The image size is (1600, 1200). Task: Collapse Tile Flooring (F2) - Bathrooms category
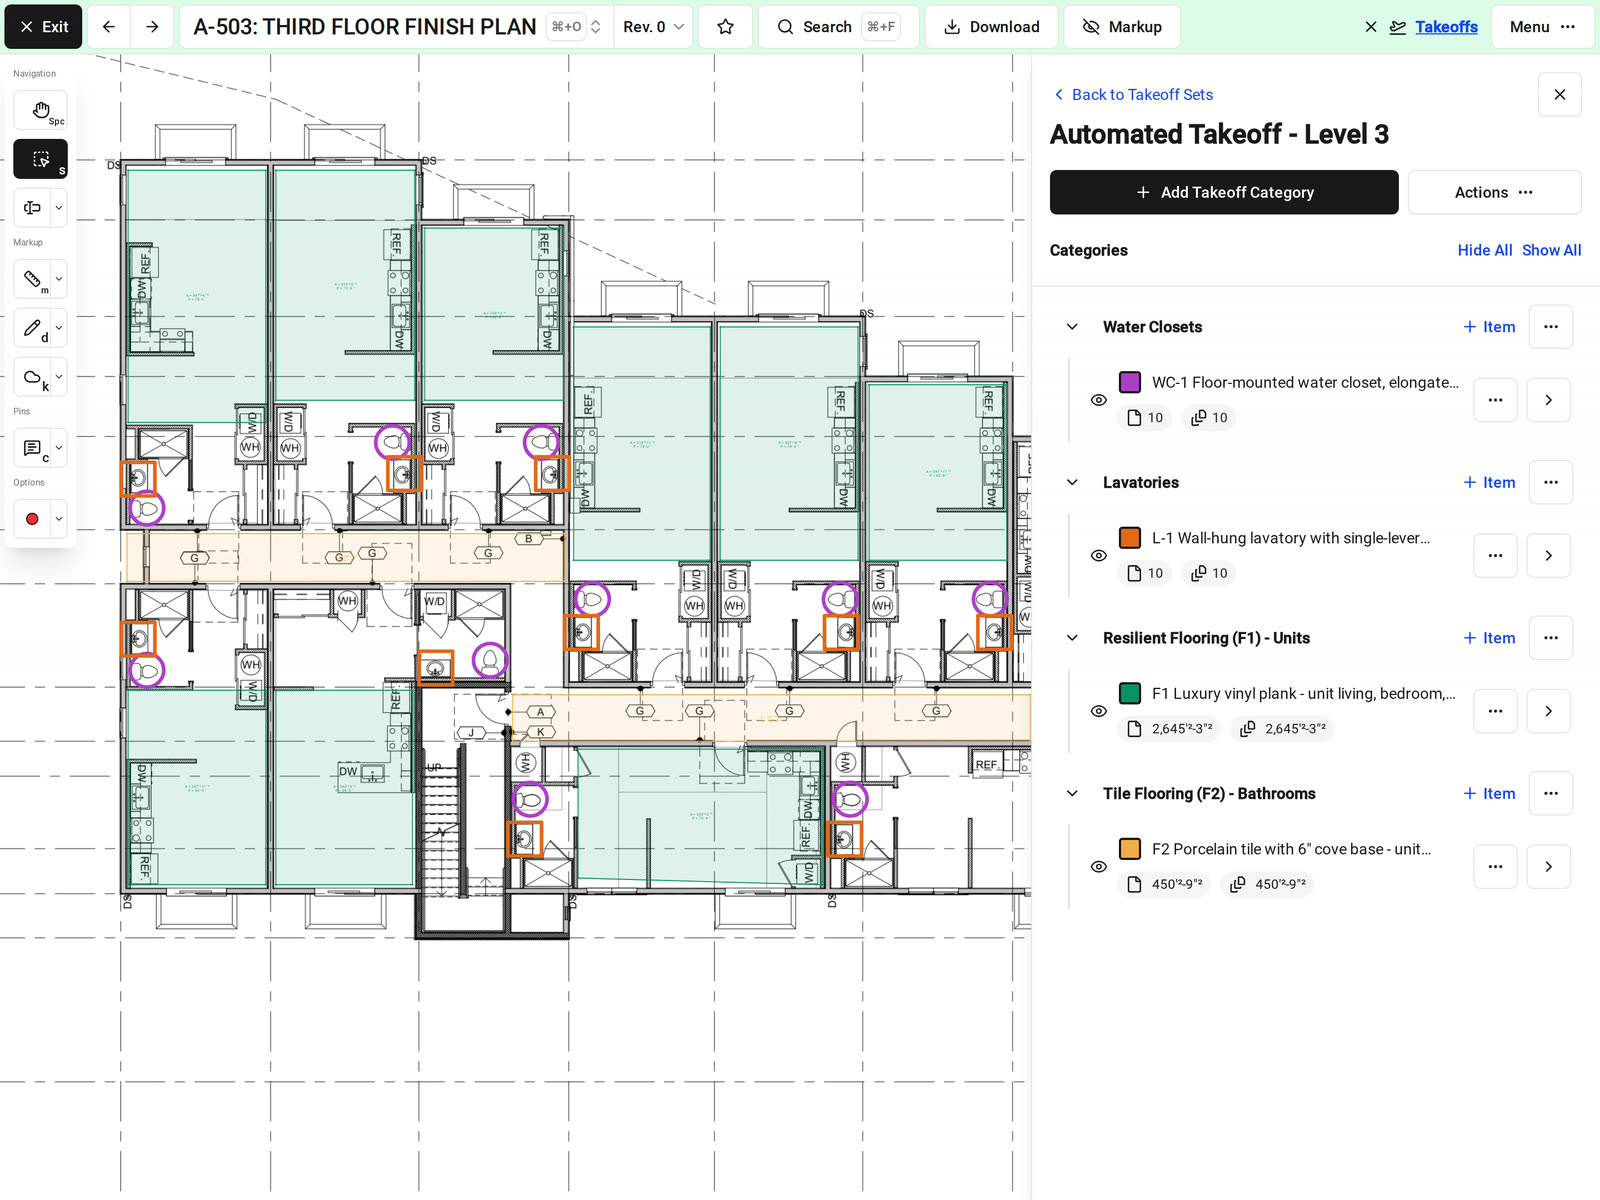coord(1072,793)
